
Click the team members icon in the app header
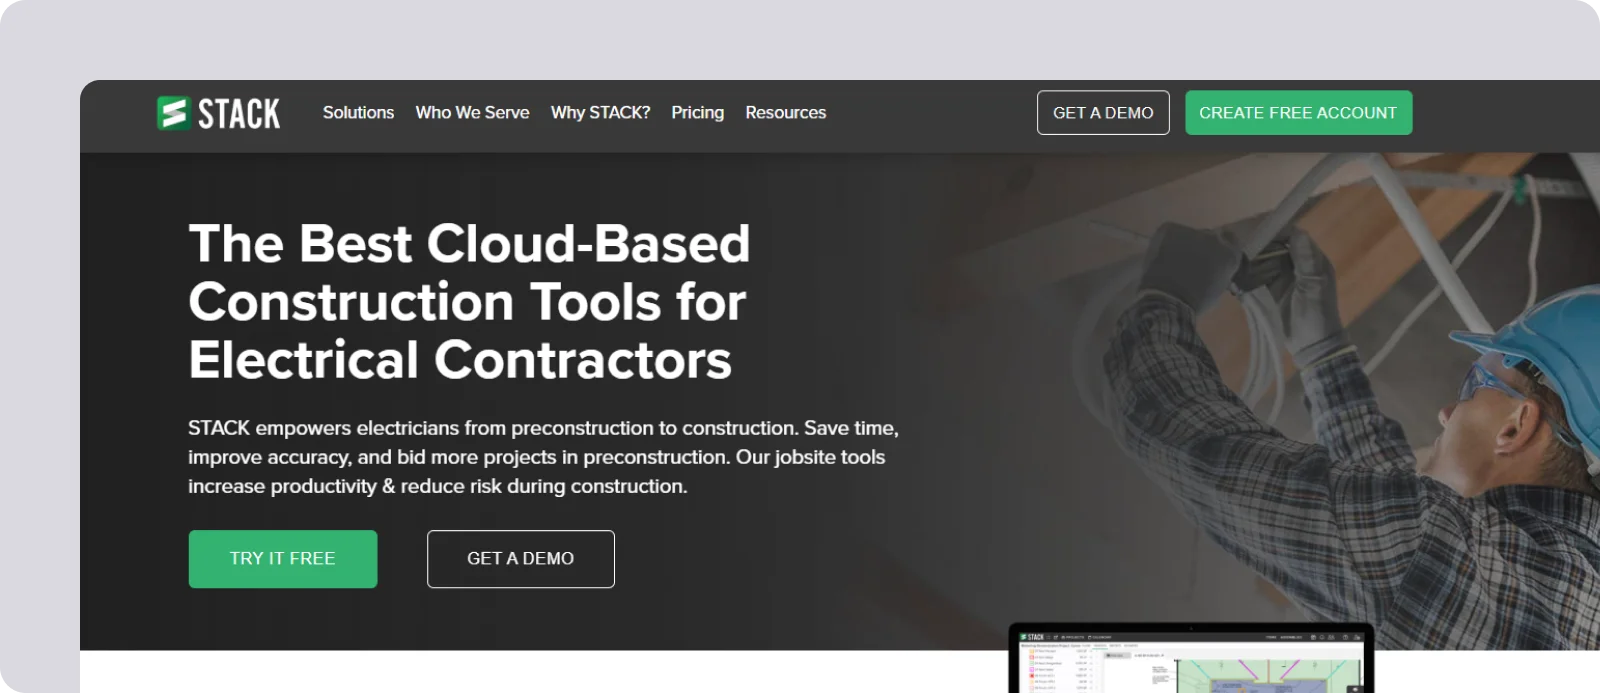click(x=1331, y=637)
